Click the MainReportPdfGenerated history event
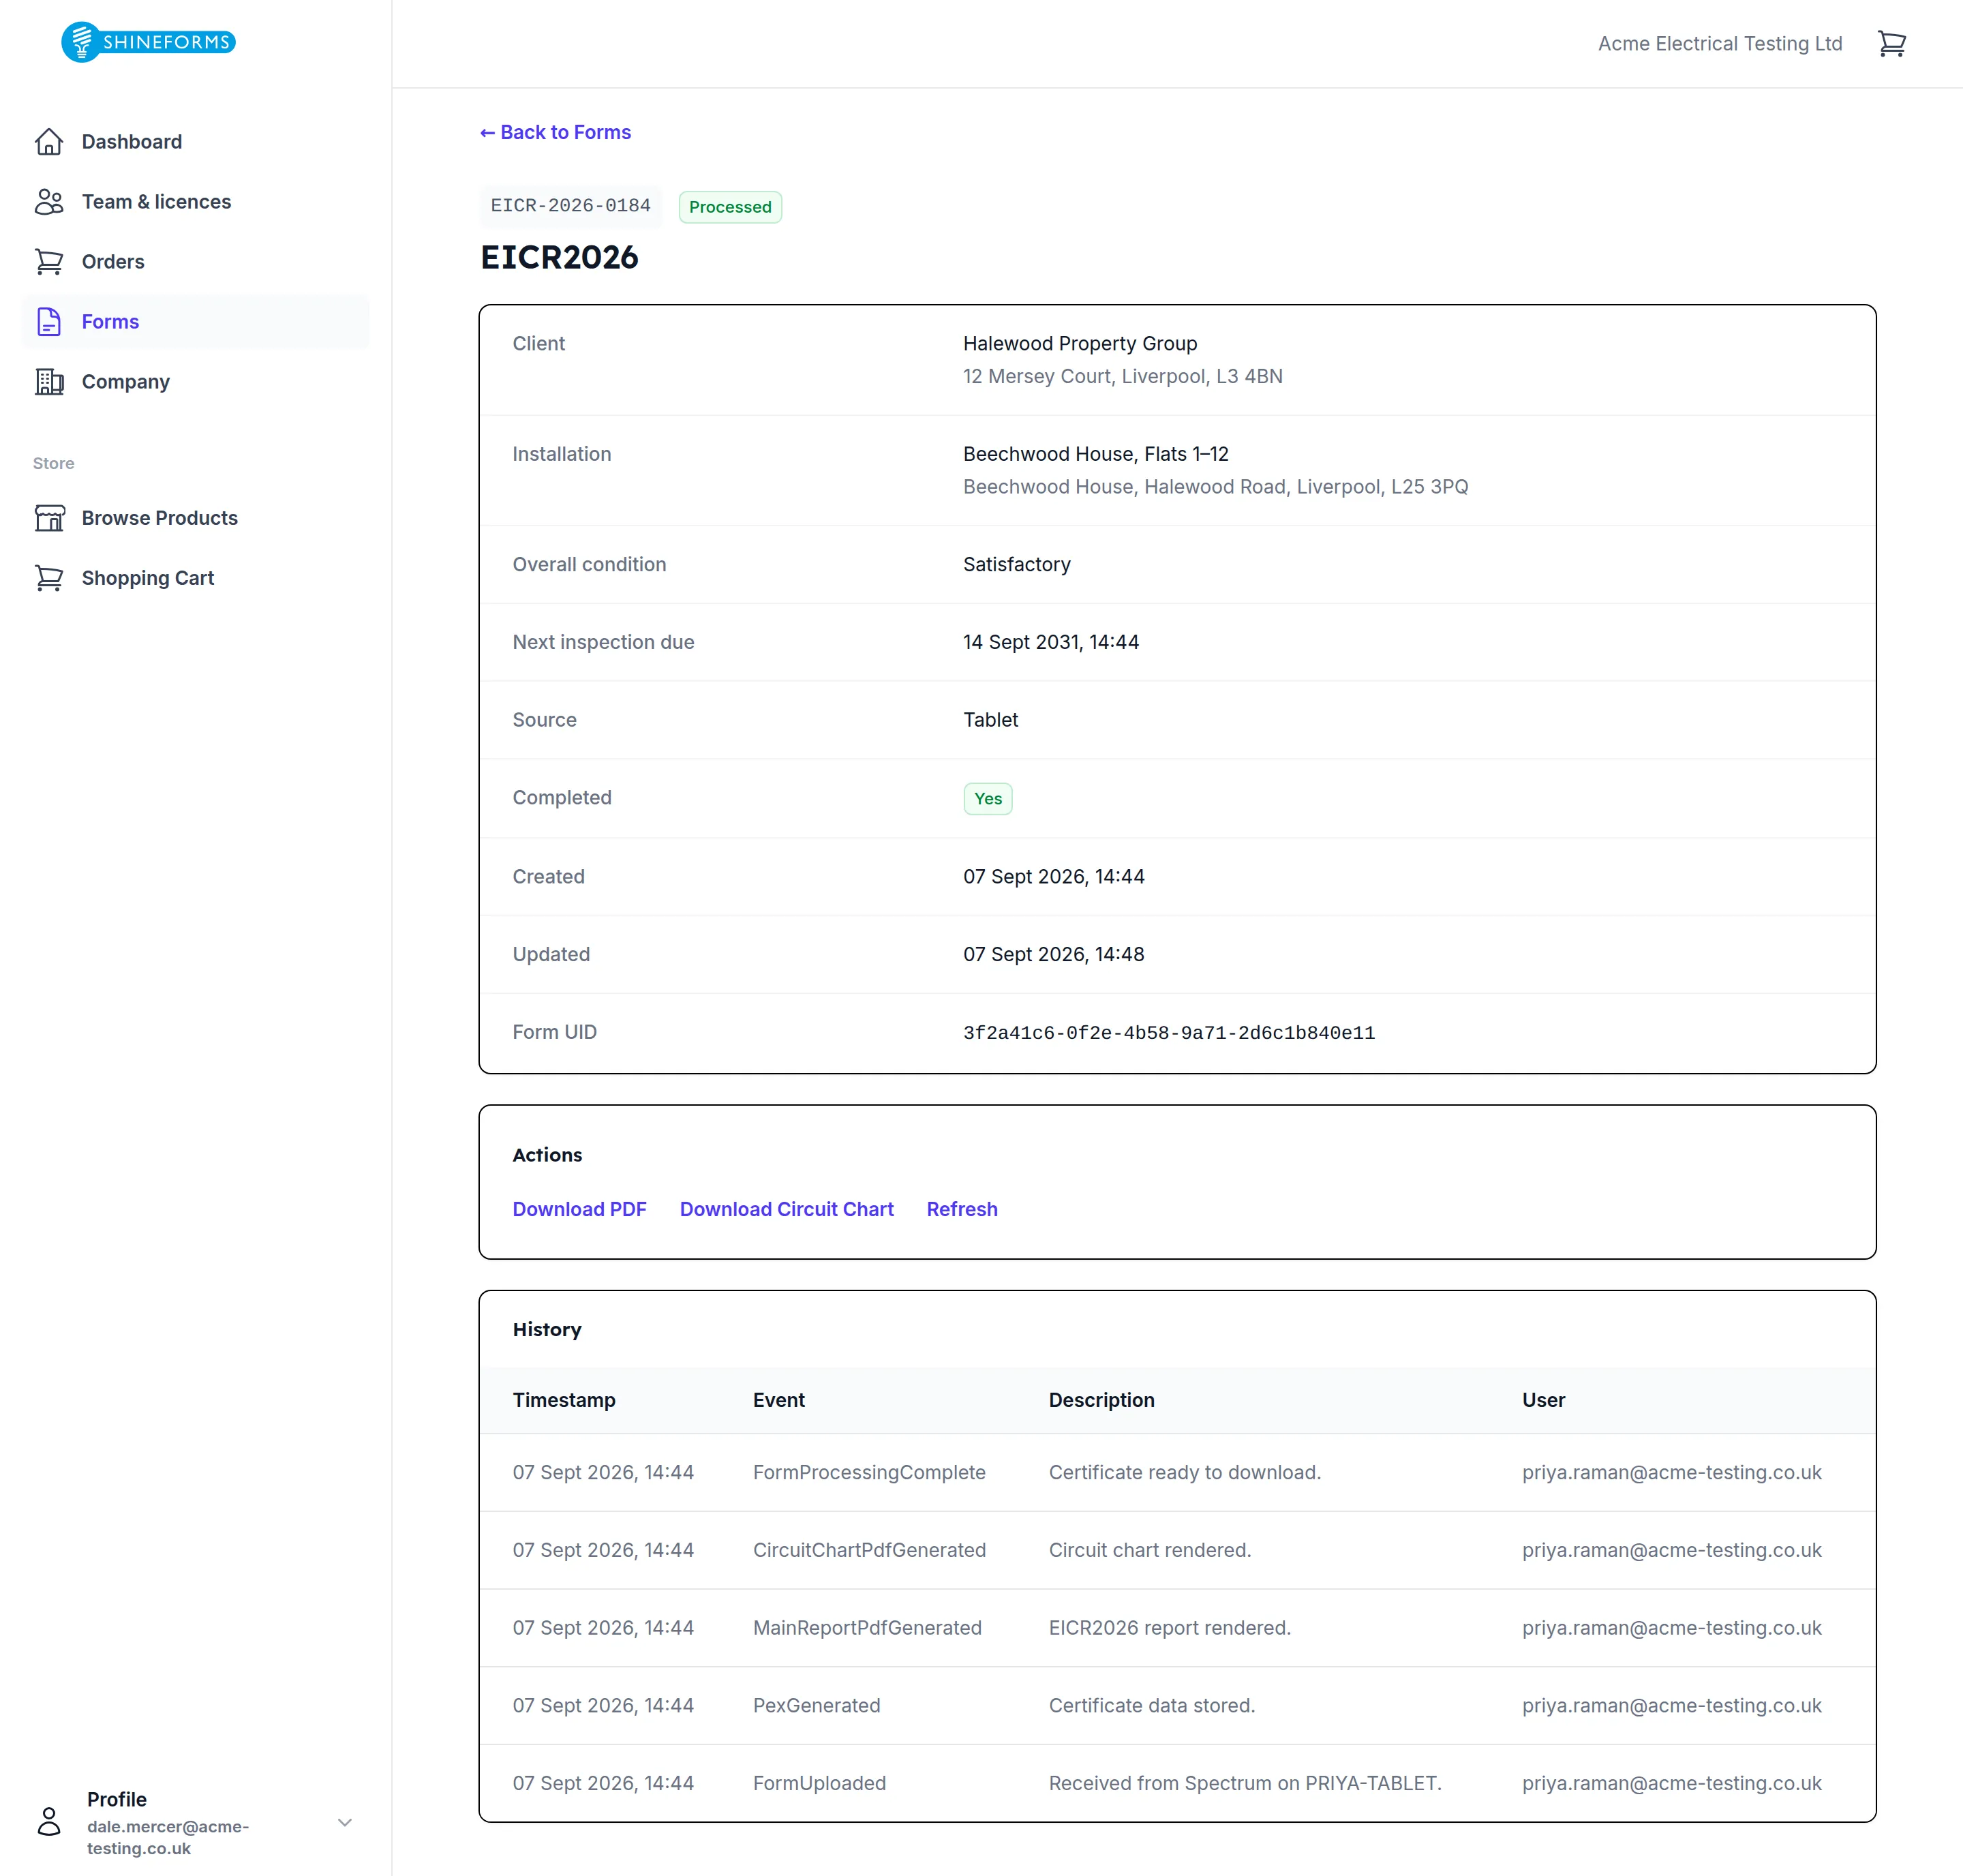Image resolution: width=1963 pixels, height=1876 pixels. [866, 1628]
